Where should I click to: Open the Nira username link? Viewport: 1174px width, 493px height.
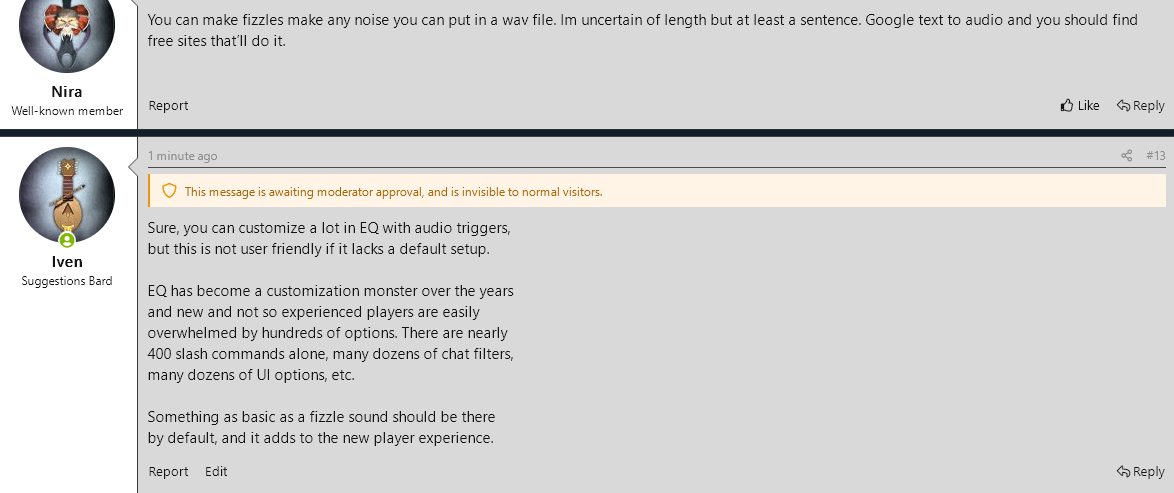[67, 92]
